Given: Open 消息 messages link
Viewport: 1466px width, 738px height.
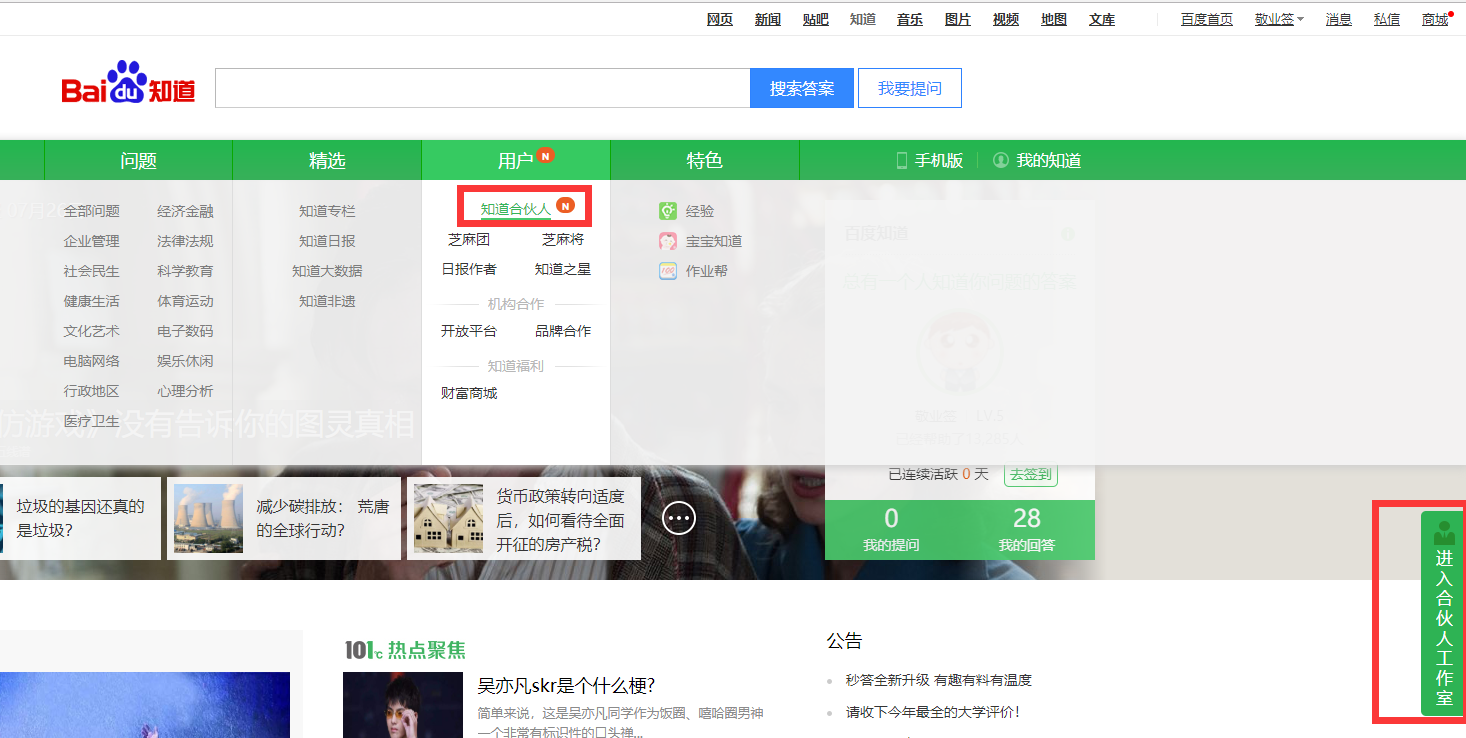Looking at the screenshot, I should (x=1339, y=19).
